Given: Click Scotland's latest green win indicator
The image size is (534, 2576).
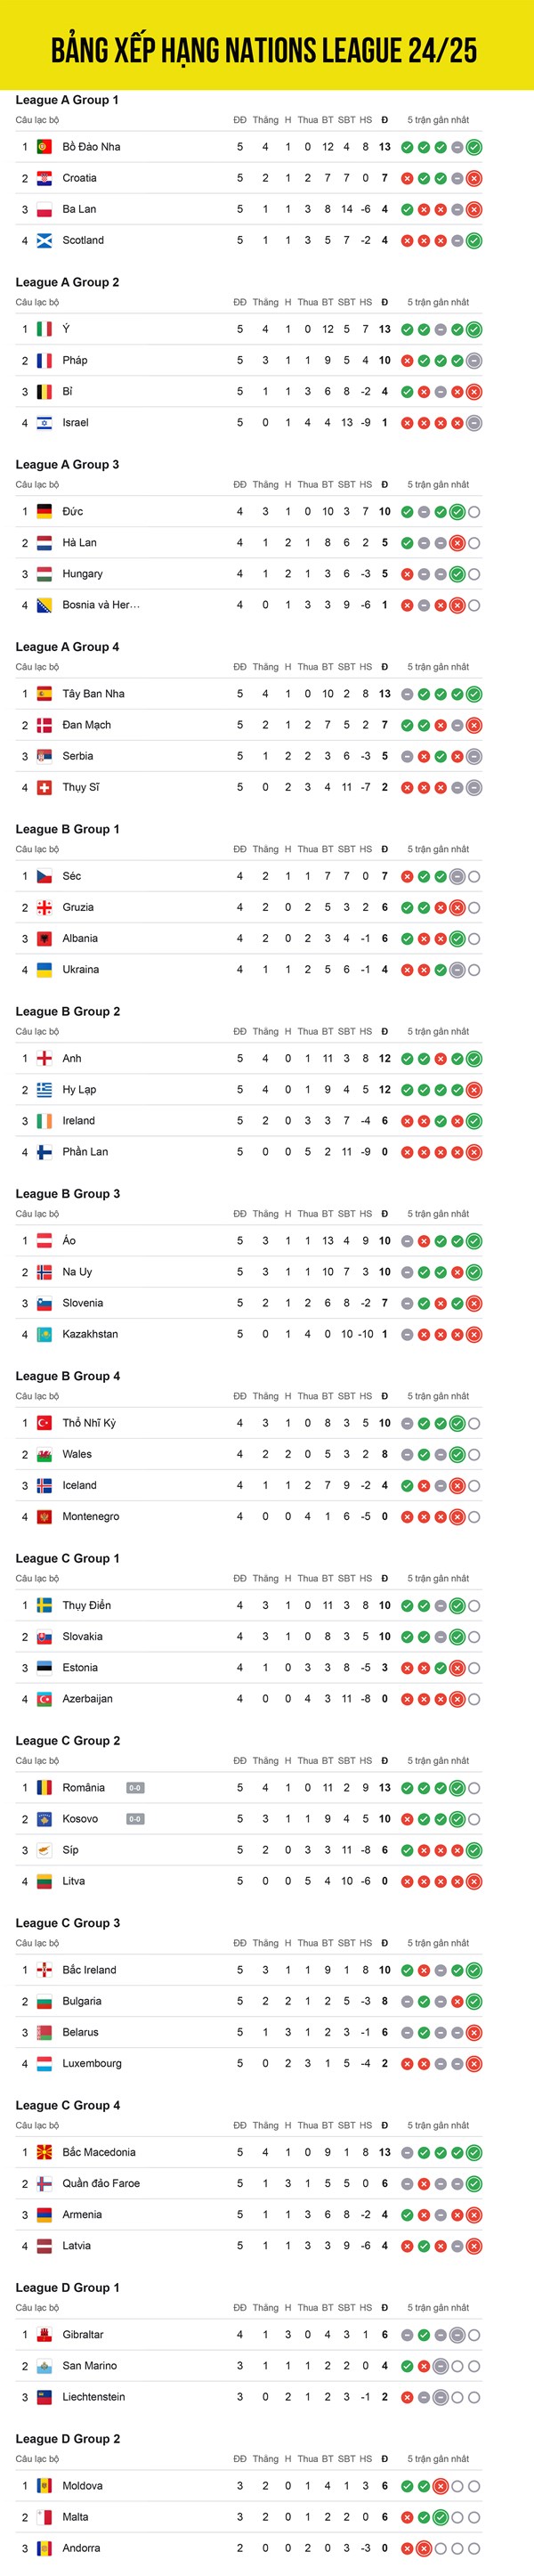Looking at the screenshot, I should [x=474, y=241].
